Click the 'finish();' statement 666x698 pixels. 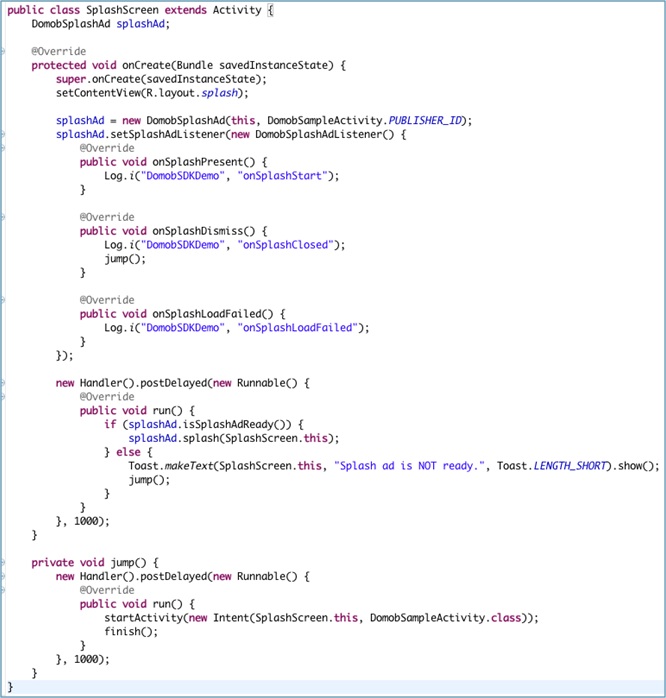[x=131, y=632]
